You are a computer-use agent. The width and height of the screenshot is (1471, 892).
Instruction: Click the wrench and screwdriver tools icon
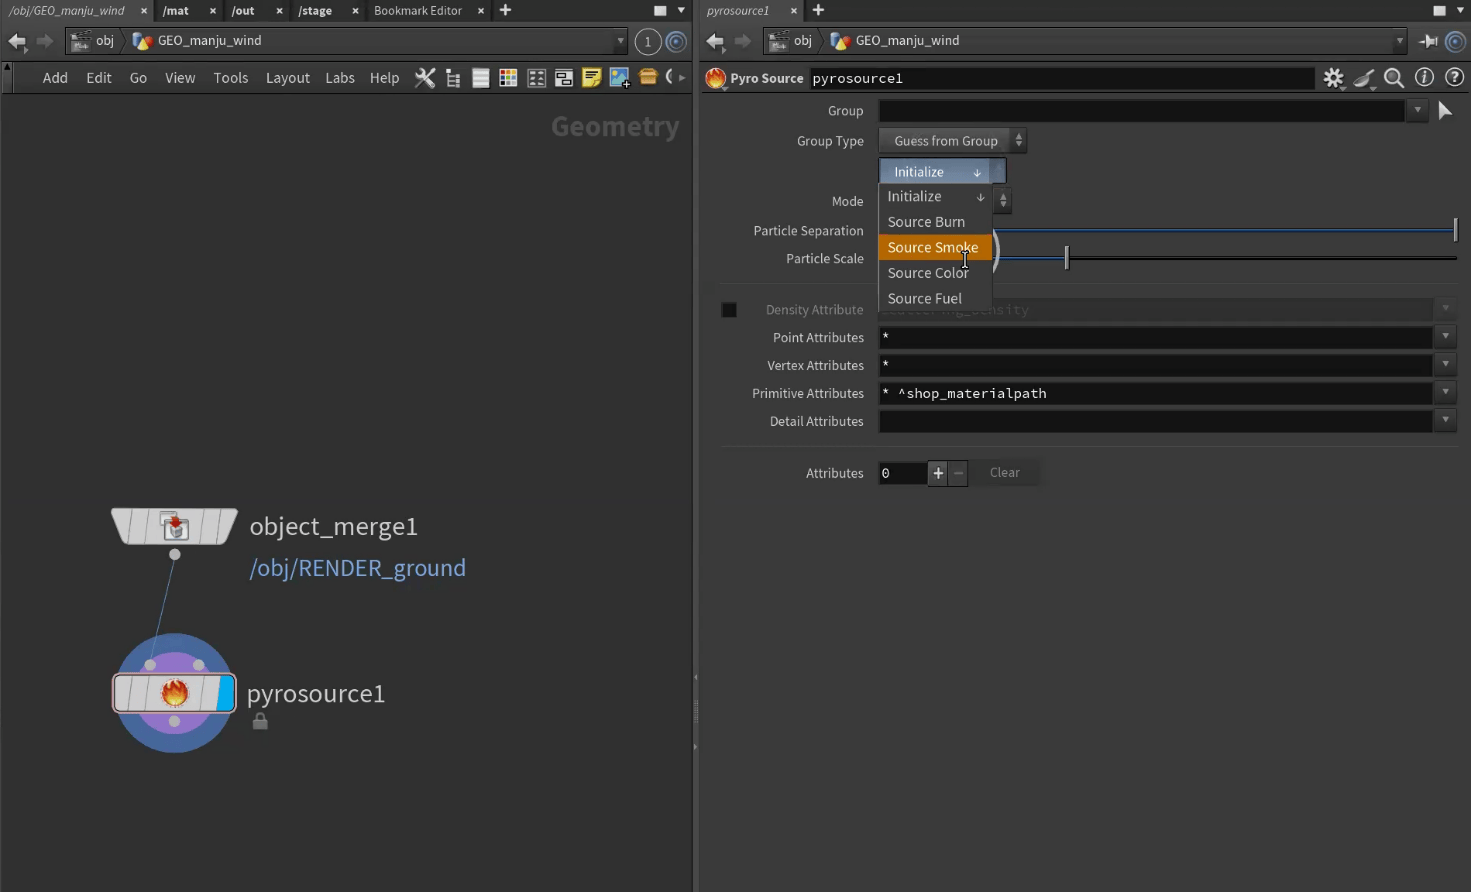point(425,78)
